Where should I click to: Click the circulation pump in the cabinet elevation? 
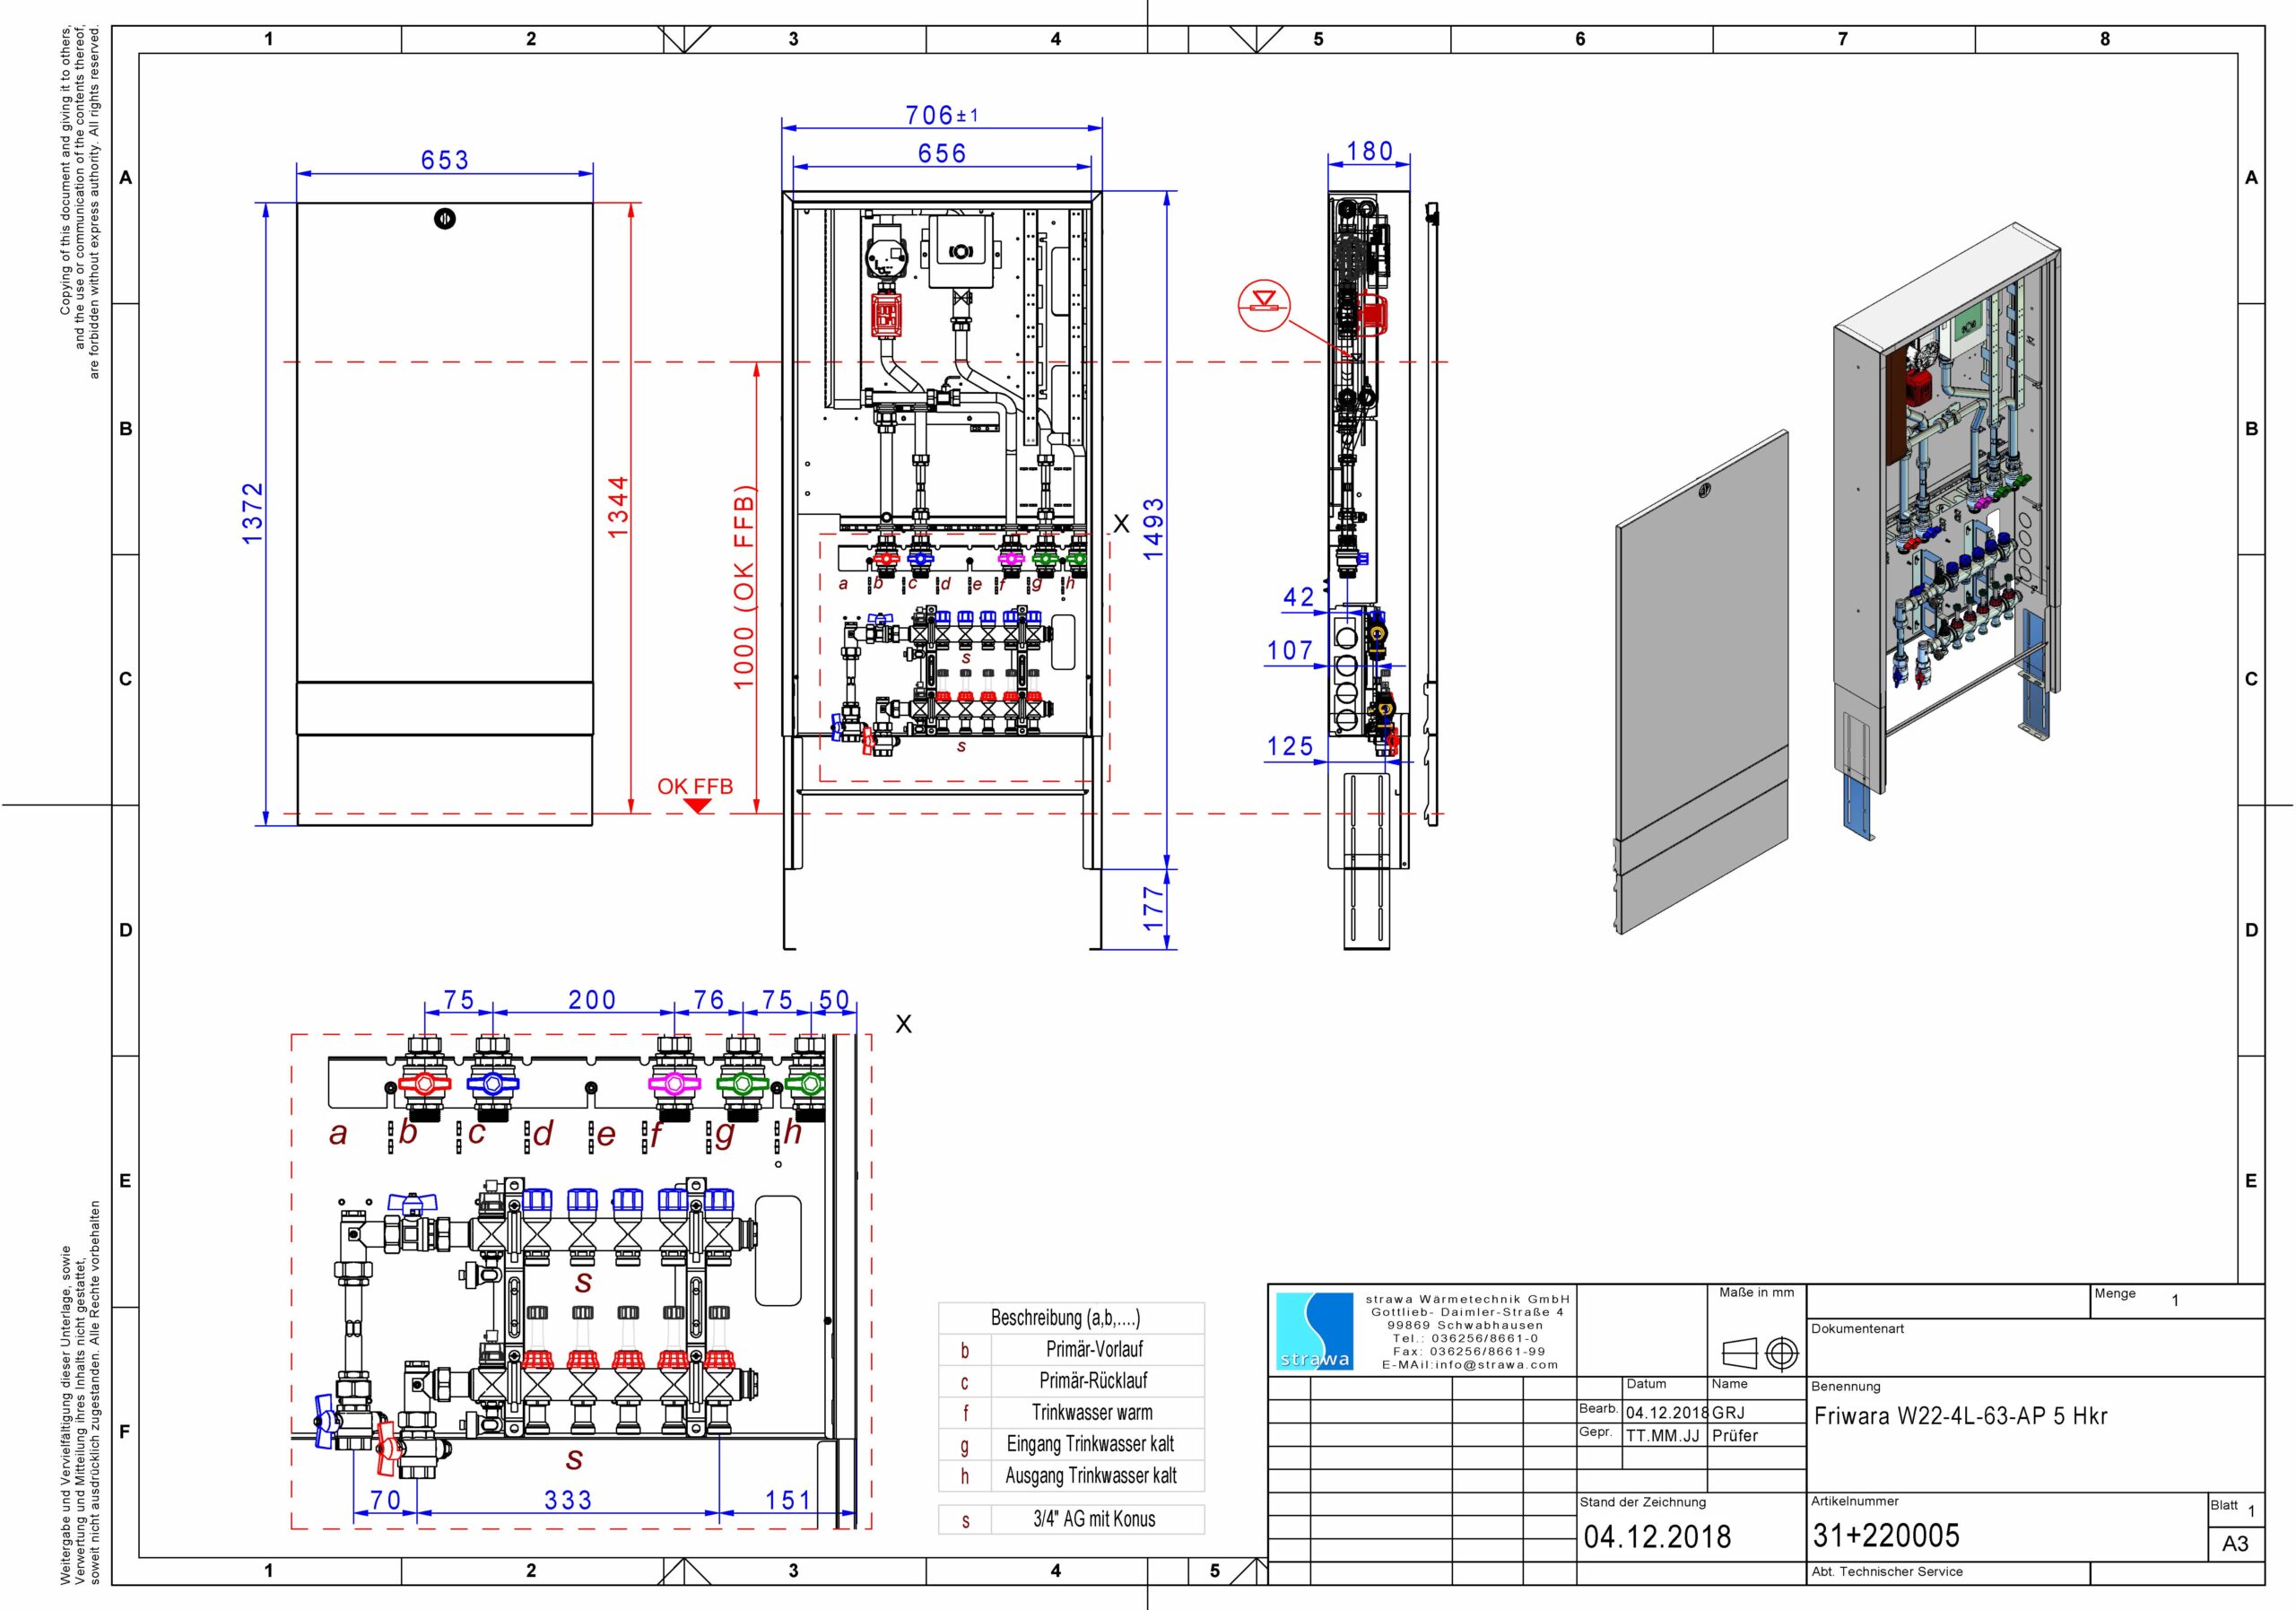[x=887, y=251]
